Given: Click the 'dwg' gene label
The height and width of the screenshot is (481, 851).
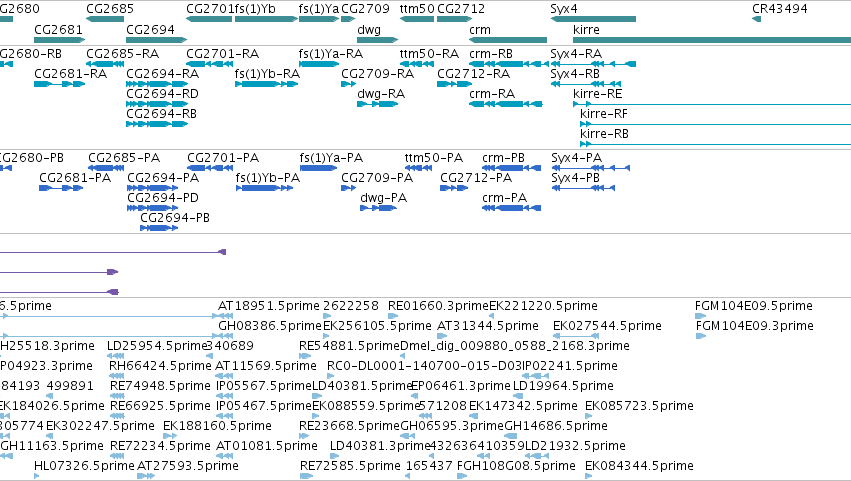Looking at the screenshot, I should (x=369, y=30).
